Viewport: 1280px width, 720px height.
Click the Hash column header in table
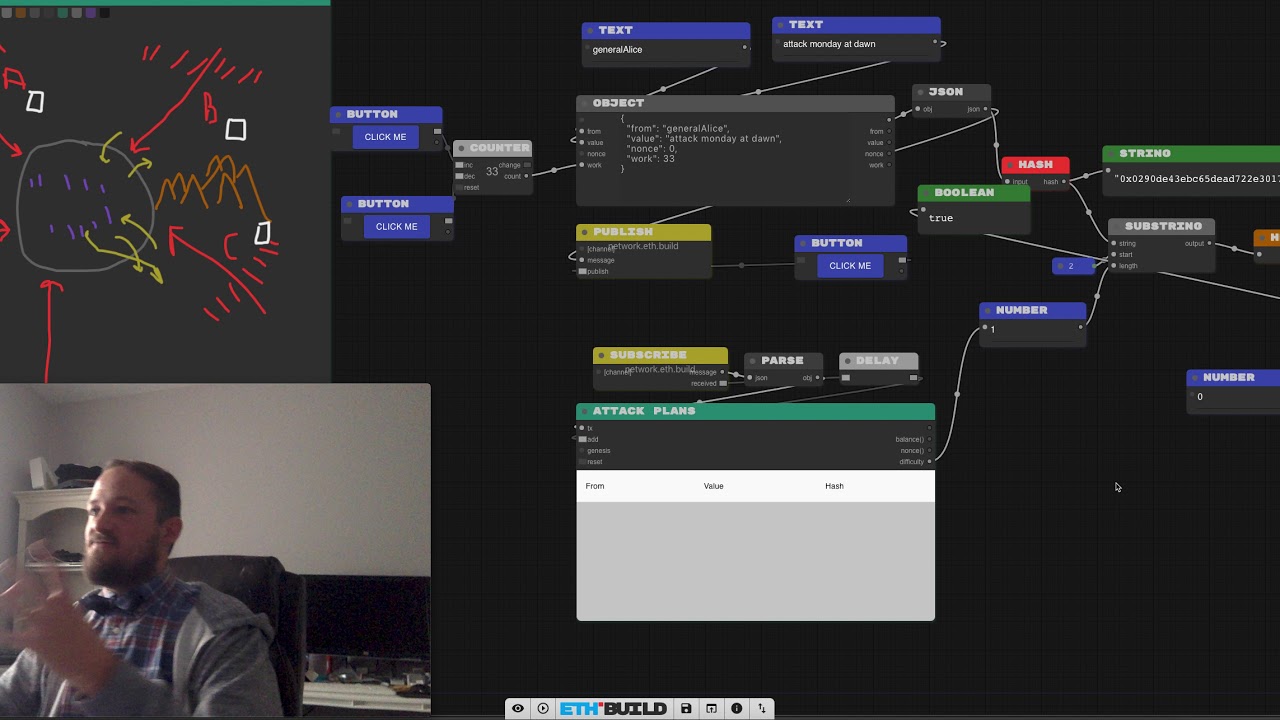click(x=834, y=486)
